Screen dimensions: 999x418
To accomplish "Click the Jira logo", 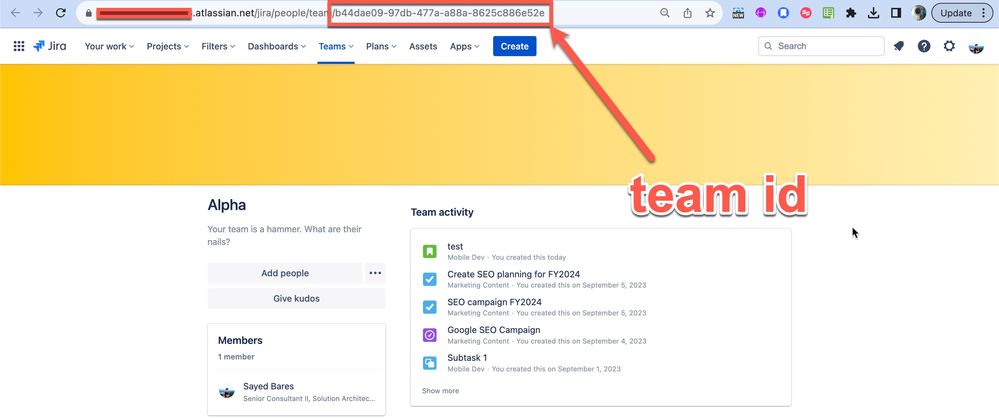I will [x=50, y=46].
